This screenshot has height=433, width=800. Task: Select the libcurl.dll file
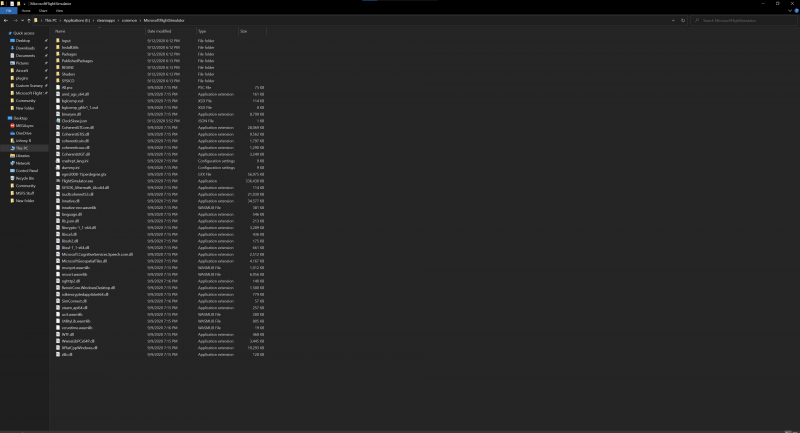pyautogui.click(x=69, y=234)
